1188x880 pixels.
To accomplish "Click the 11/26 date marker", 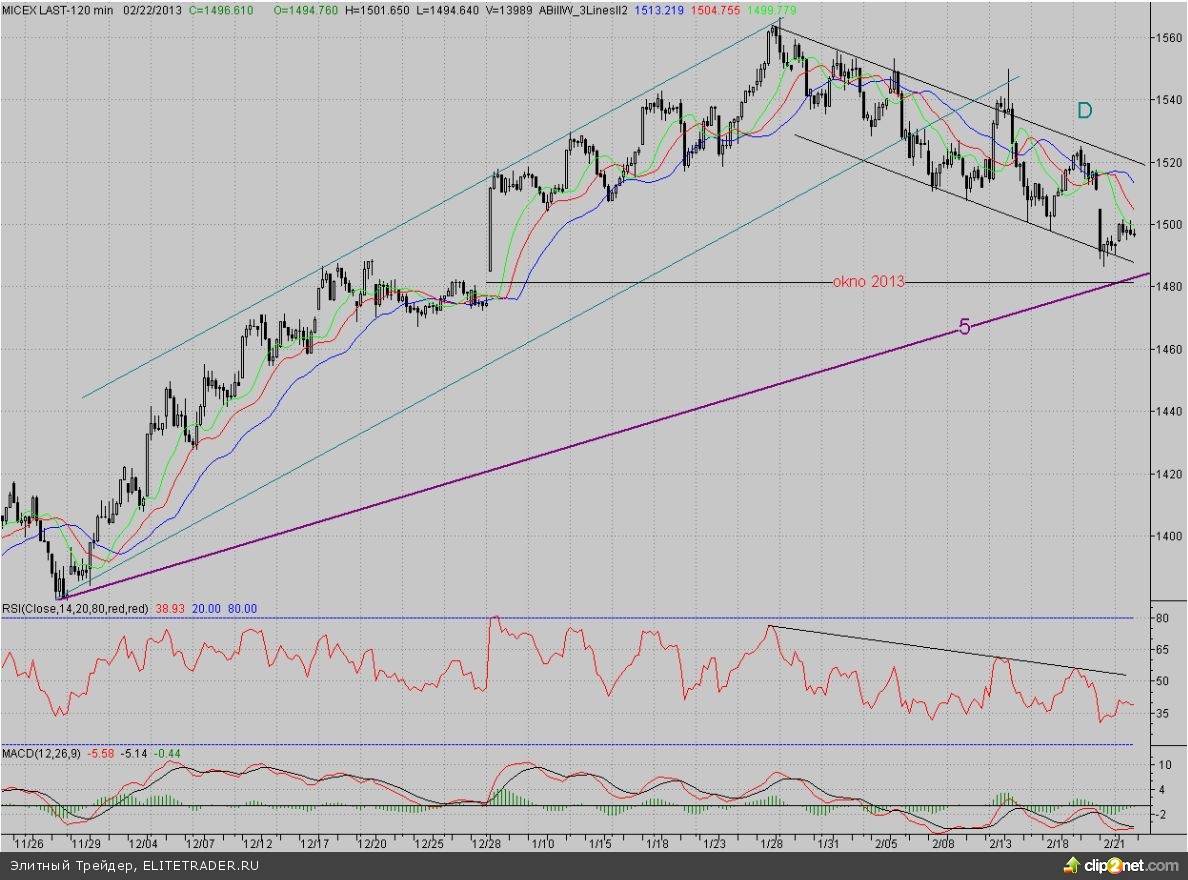I will pyautogui.click(x=29, y=843).
